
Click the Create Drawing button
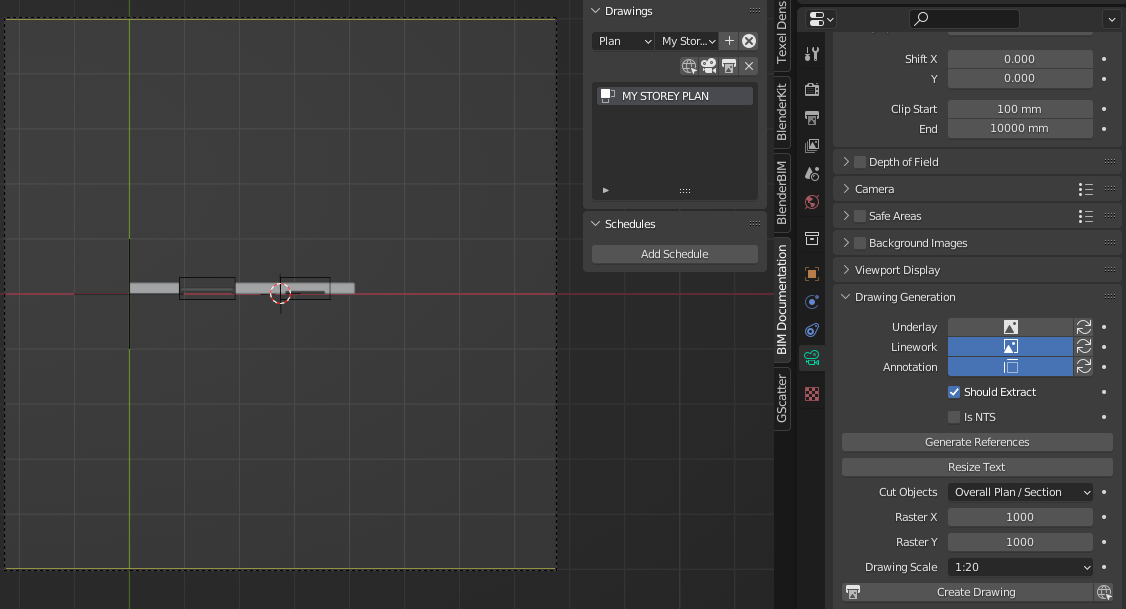(x=967, y=592)
